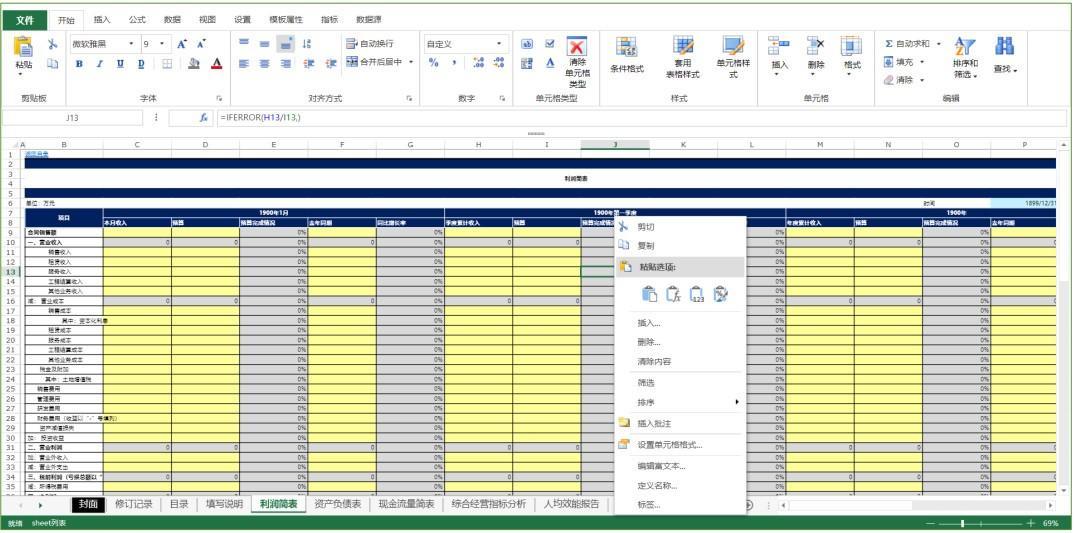Screen dimensions: 1074x533
Task: Click the fill color bucket icon
Action: pyautogui.click(x=194, y=64)
